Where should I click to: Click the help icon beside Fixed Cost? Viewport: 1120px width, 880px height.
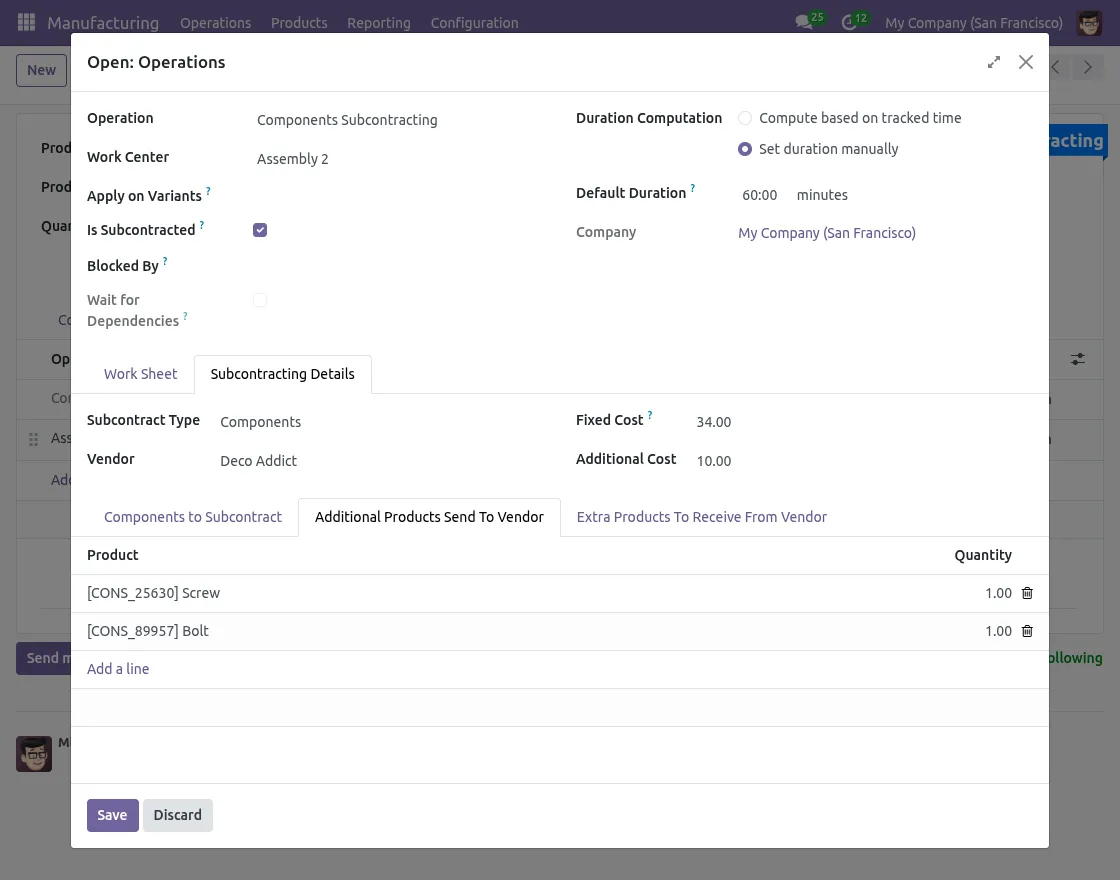pos(648,414)
